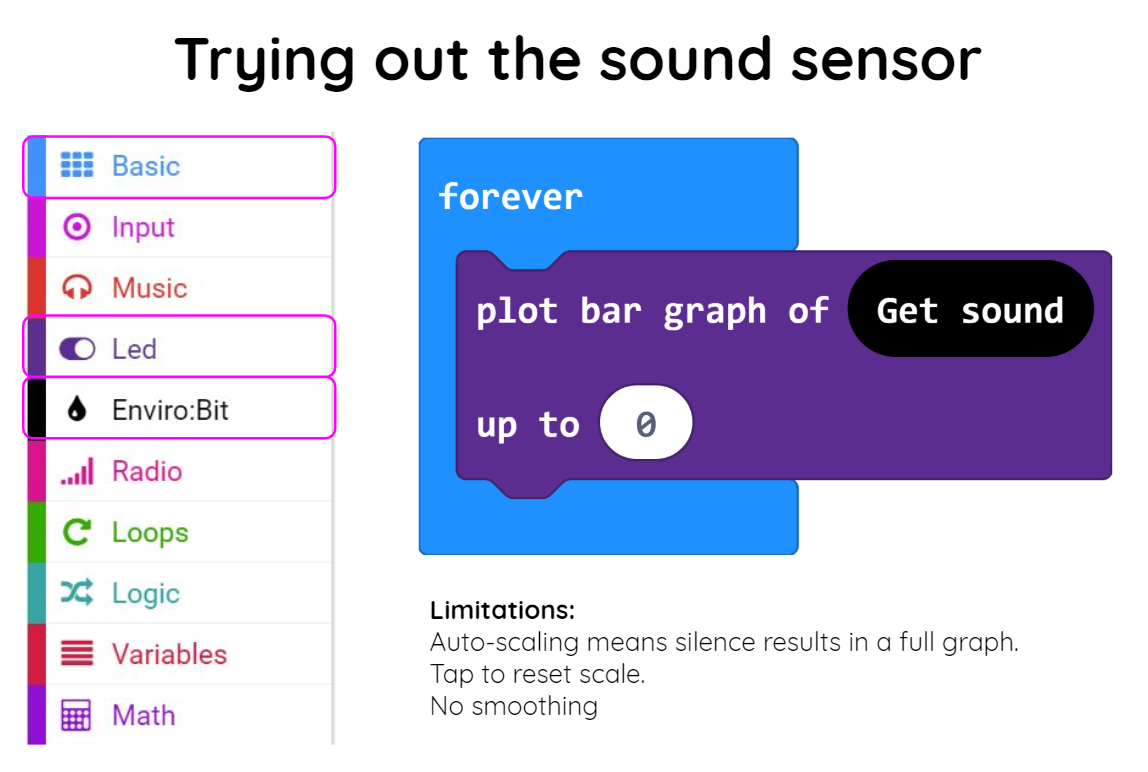Open the Variables category
This screenshot has width=1148, height=772.
(x=179, y=654)
